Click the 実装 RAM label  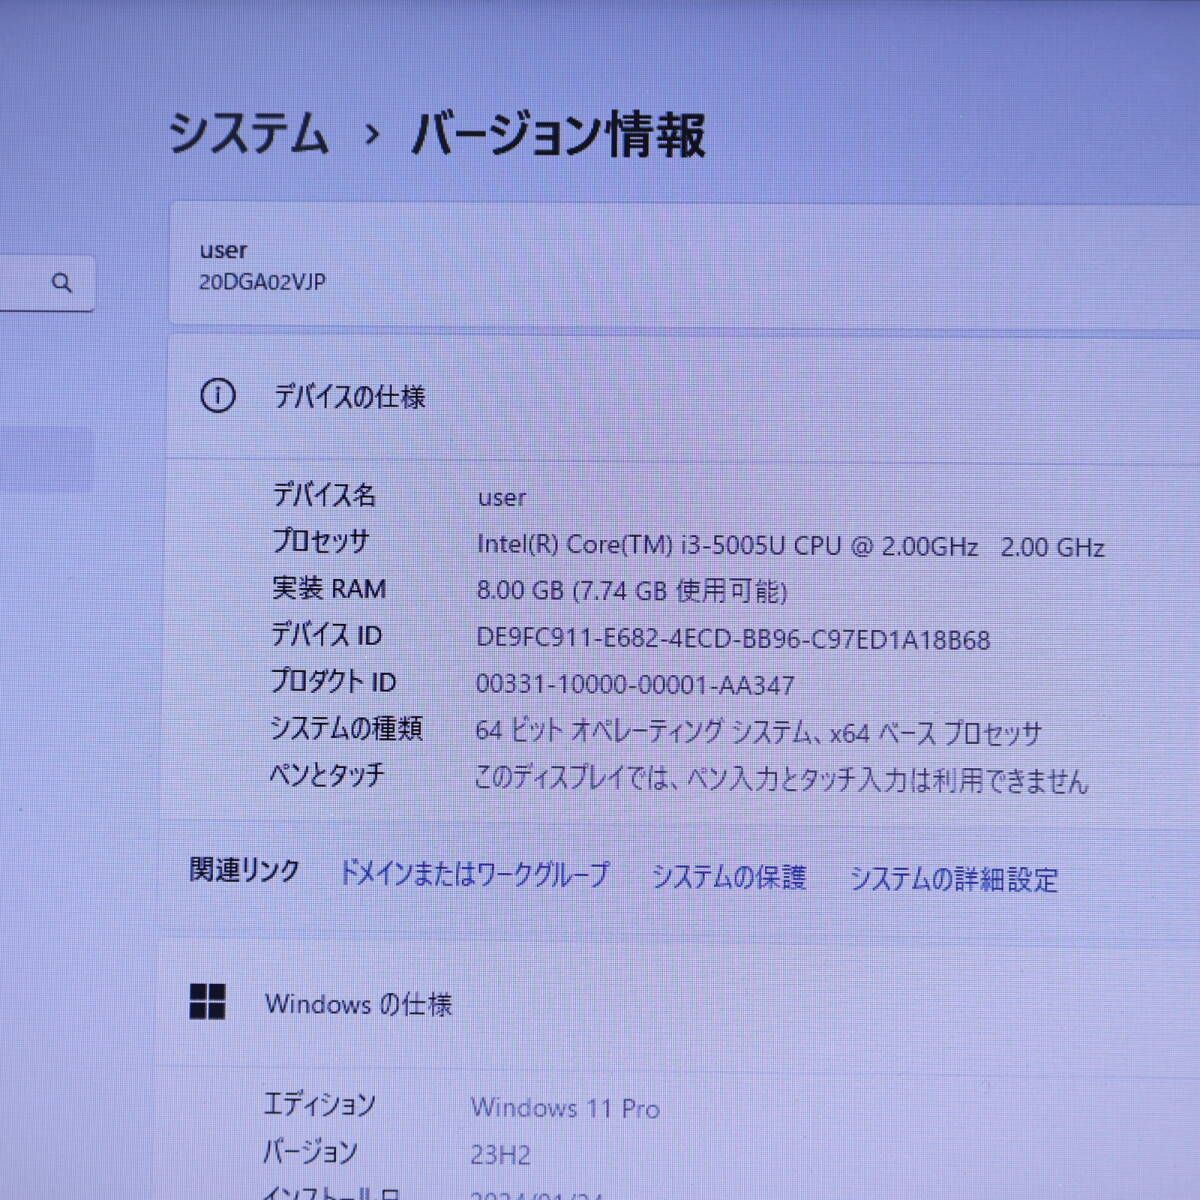(x=329, y=588)
